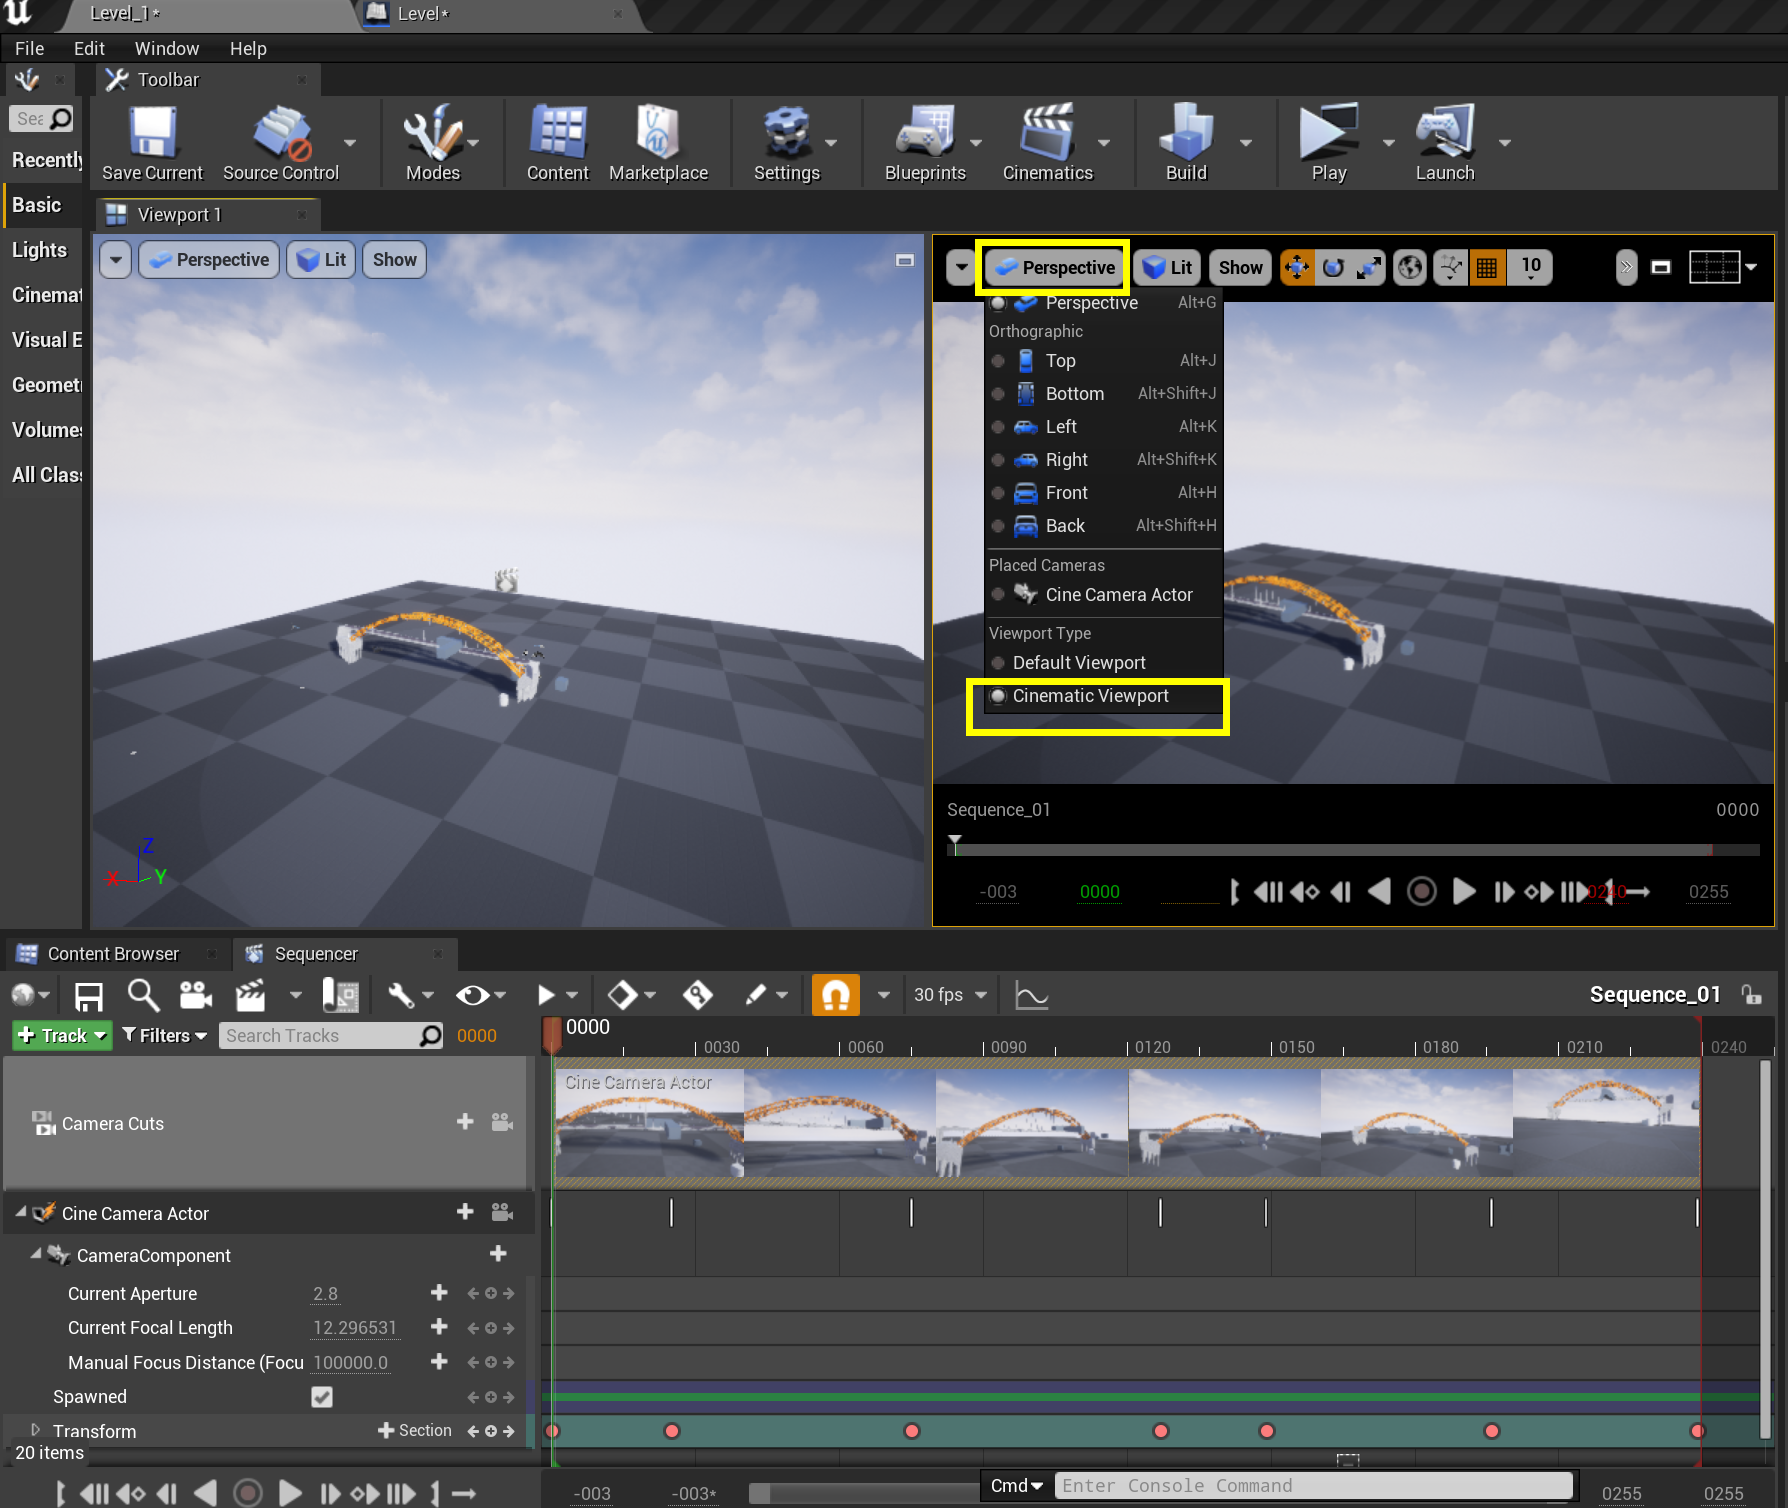Click the Launch toolbar icon
Viewport: 1788px width, 1508px height.
(x=1445, y=143)
